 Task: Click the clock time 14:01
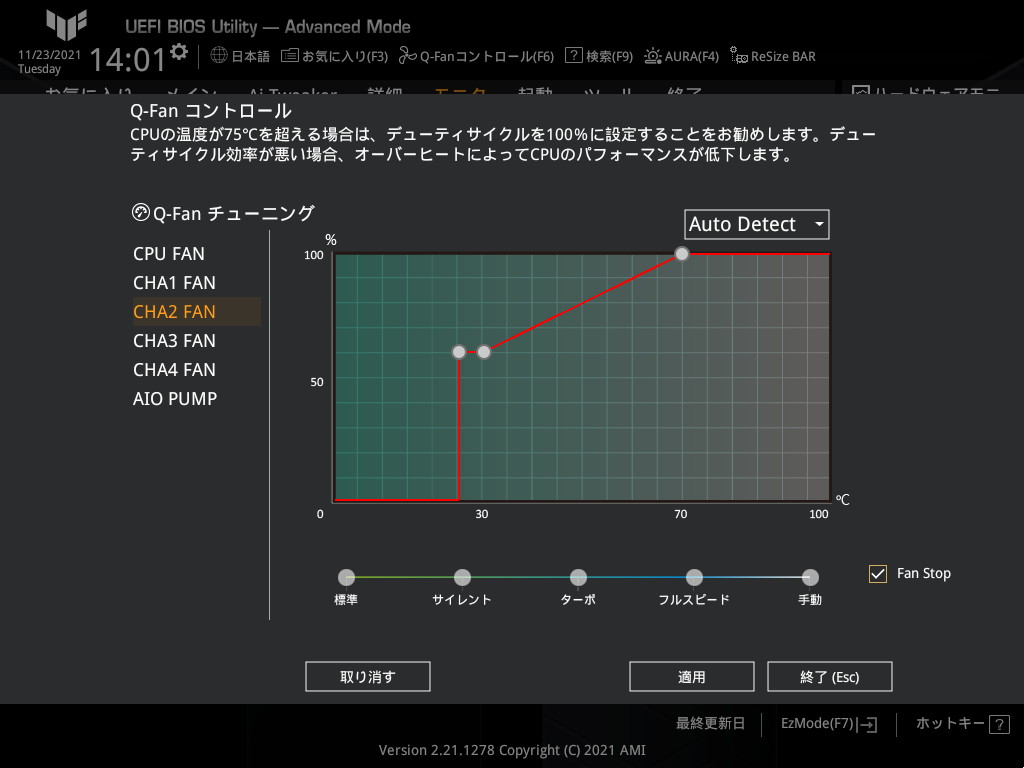click(128, 60)
